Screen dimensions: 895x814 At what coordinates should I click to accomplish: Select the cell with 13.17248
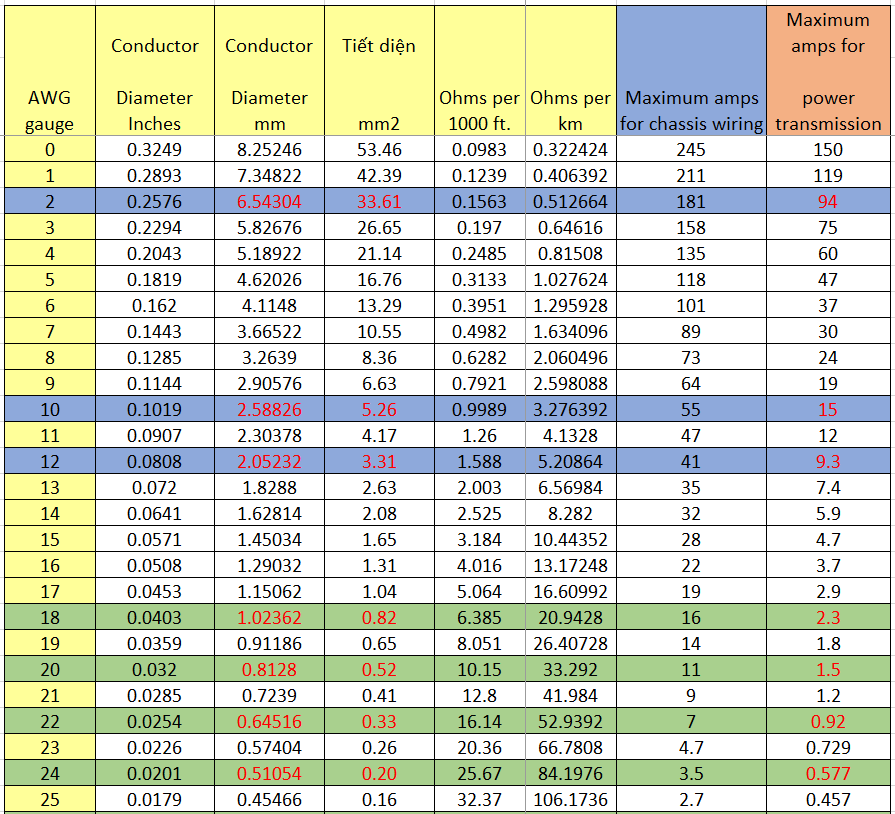[571, 565]
